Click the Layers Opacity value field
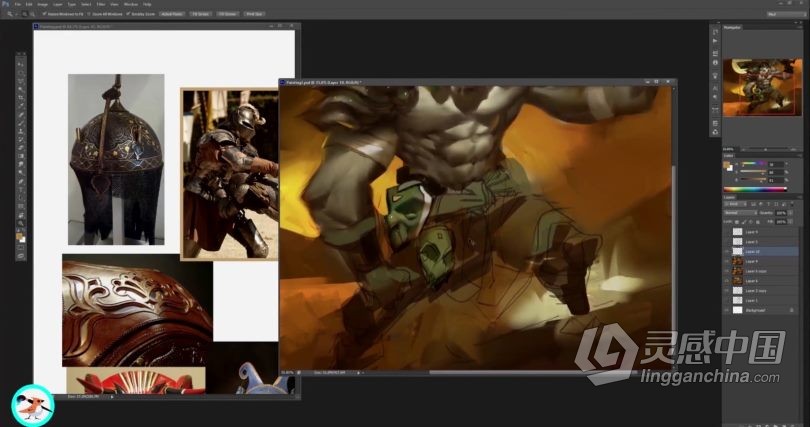The width and height of the screenshot is (810, 427). pyautogui.click(x=781, y=213)
